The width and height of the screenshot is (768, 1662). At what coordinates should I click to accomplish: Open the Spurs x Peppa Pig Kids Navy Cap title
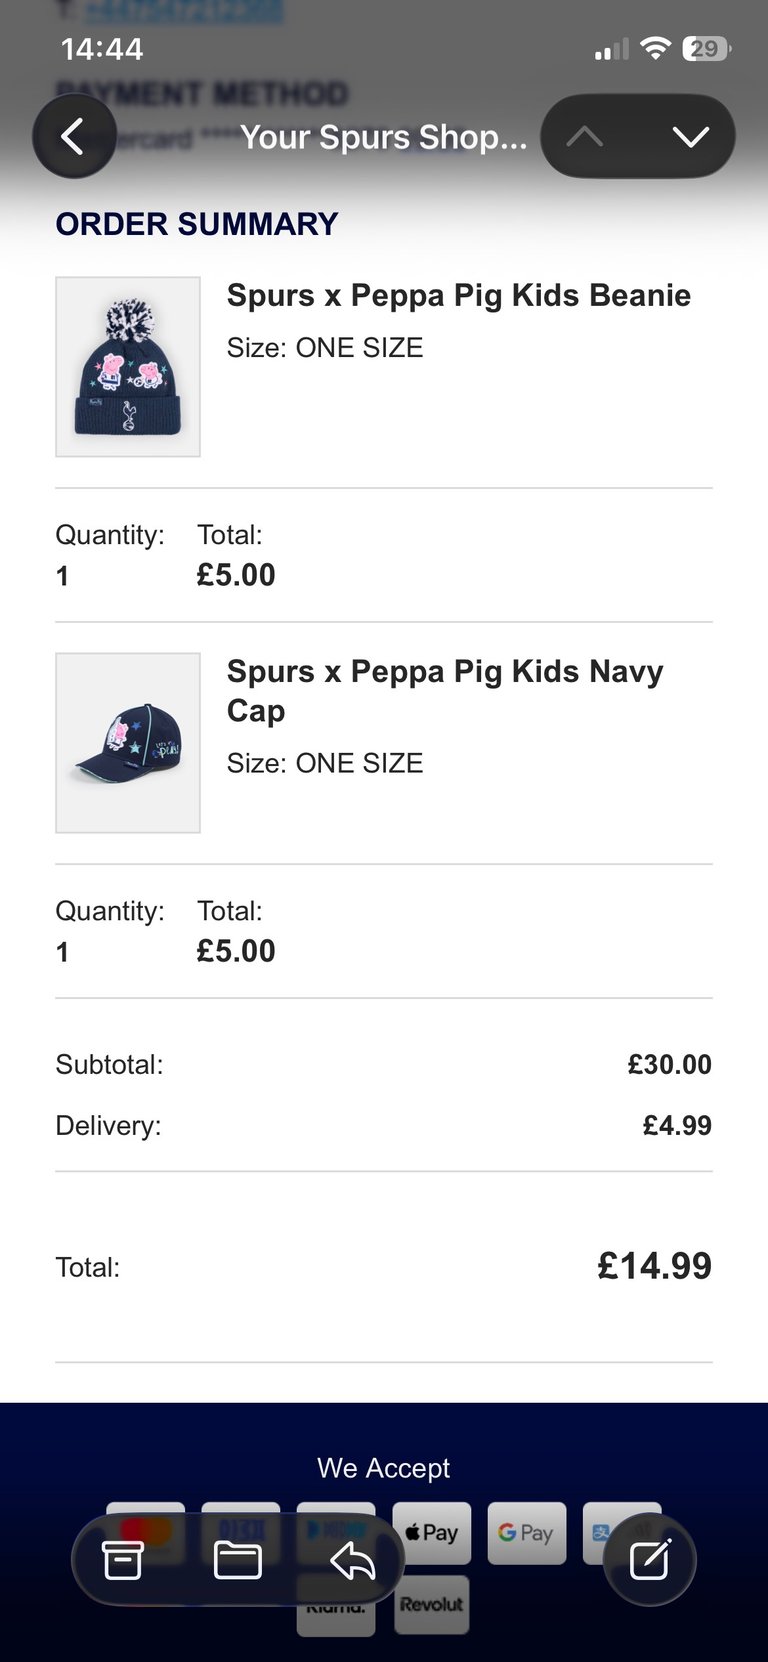[445, 691]
